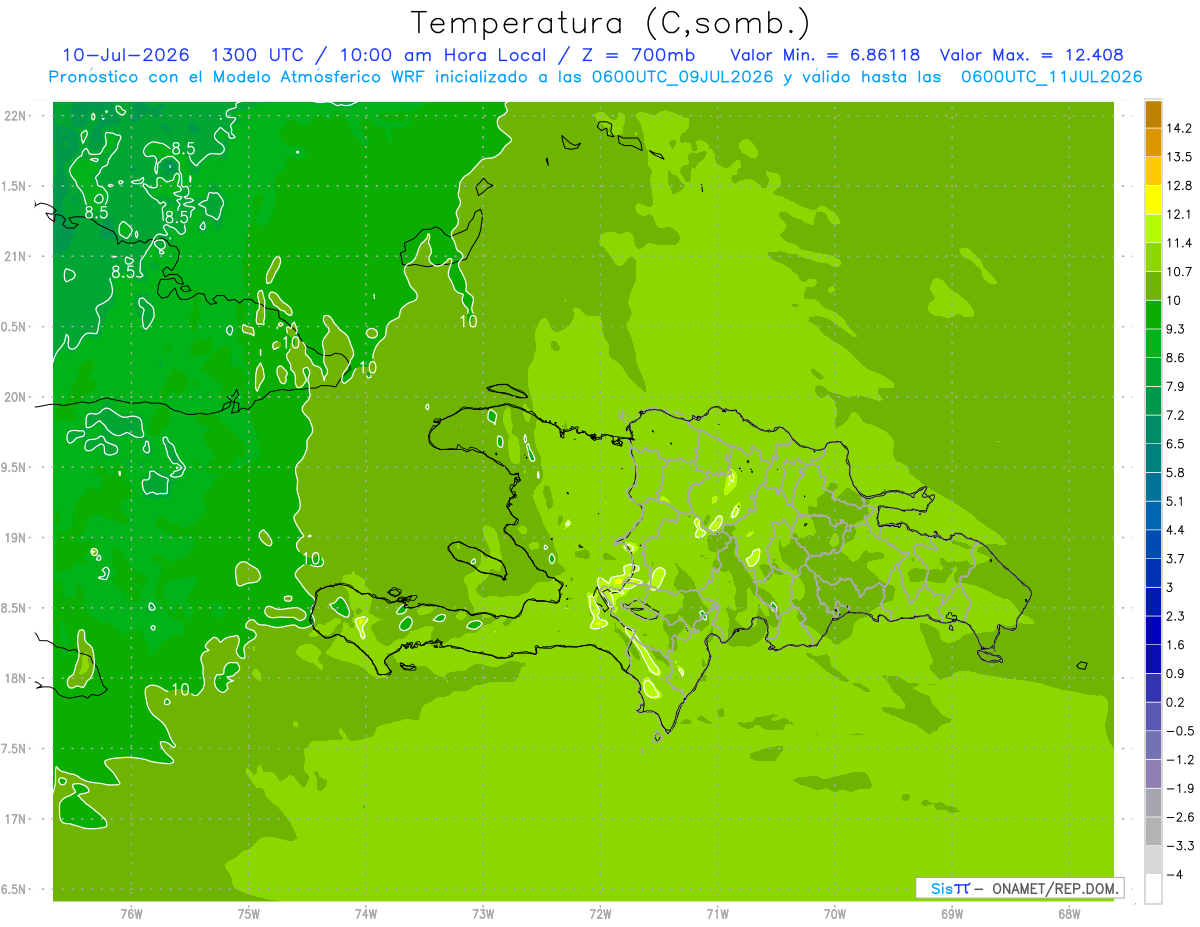Select the "10-Jul-2026" forecast date text

[x=126, y=55]
